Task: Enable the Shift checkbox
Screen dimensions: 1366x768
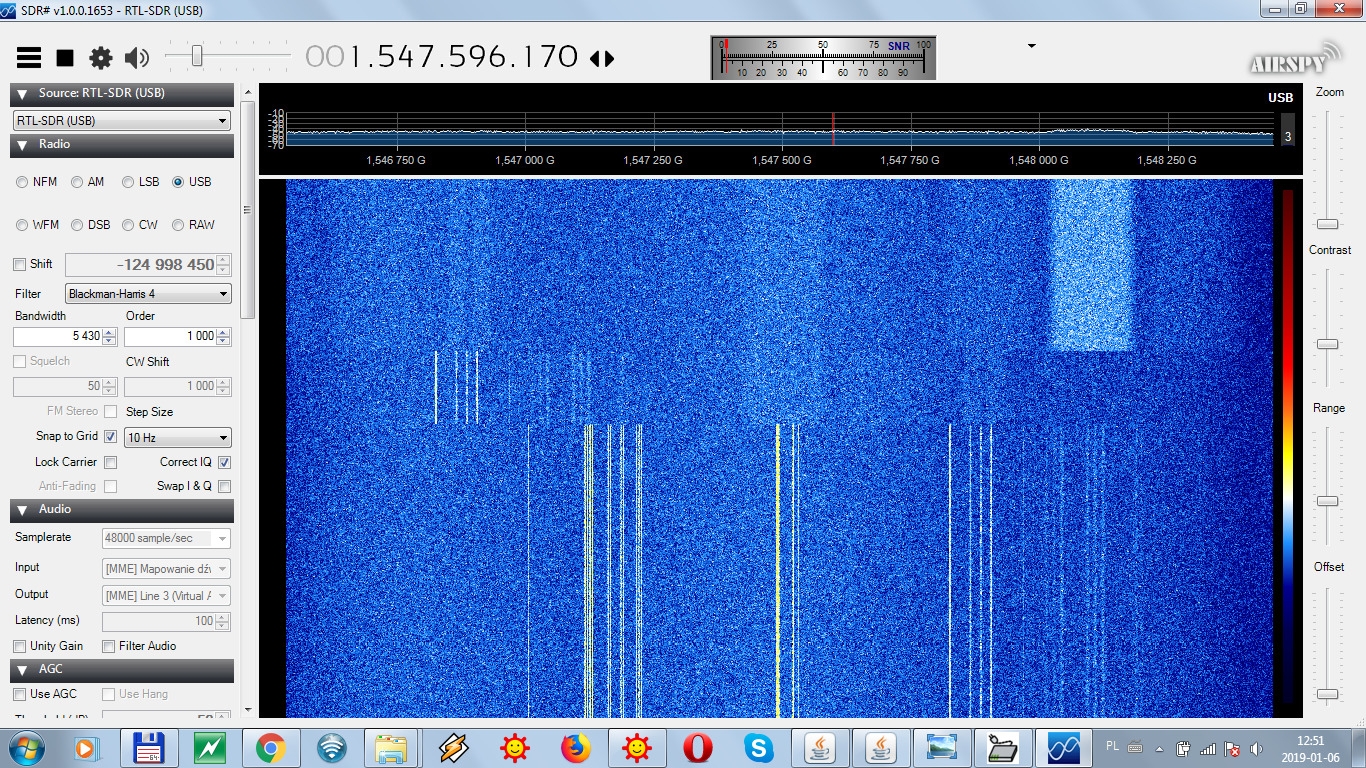Action: click(20, 264)
